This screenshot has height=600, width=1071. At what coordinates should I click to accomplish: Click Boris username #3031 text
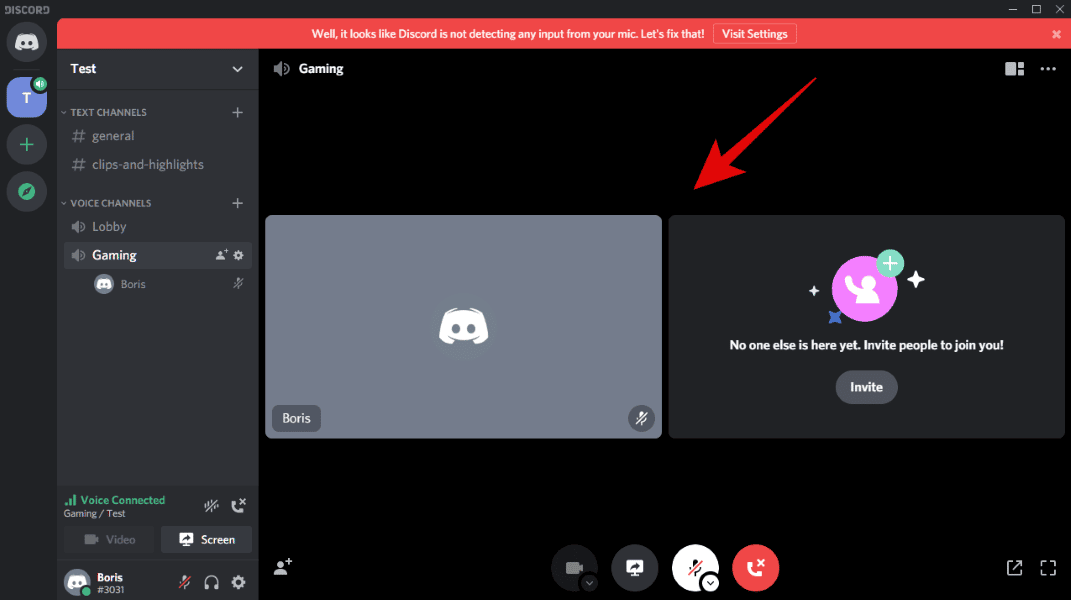tap(110, 583)
